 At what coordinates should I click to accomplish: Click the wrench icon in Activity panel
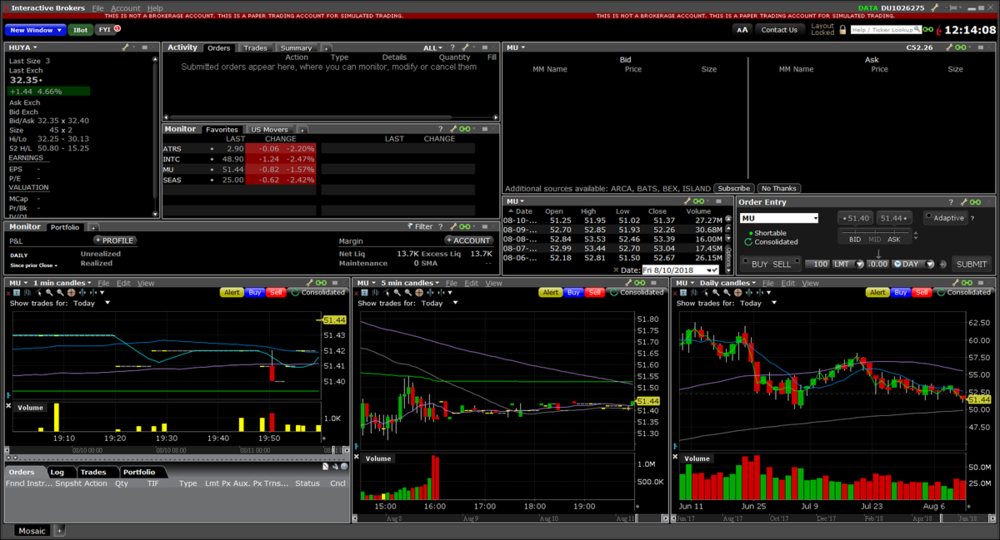[x=466, y=47]
